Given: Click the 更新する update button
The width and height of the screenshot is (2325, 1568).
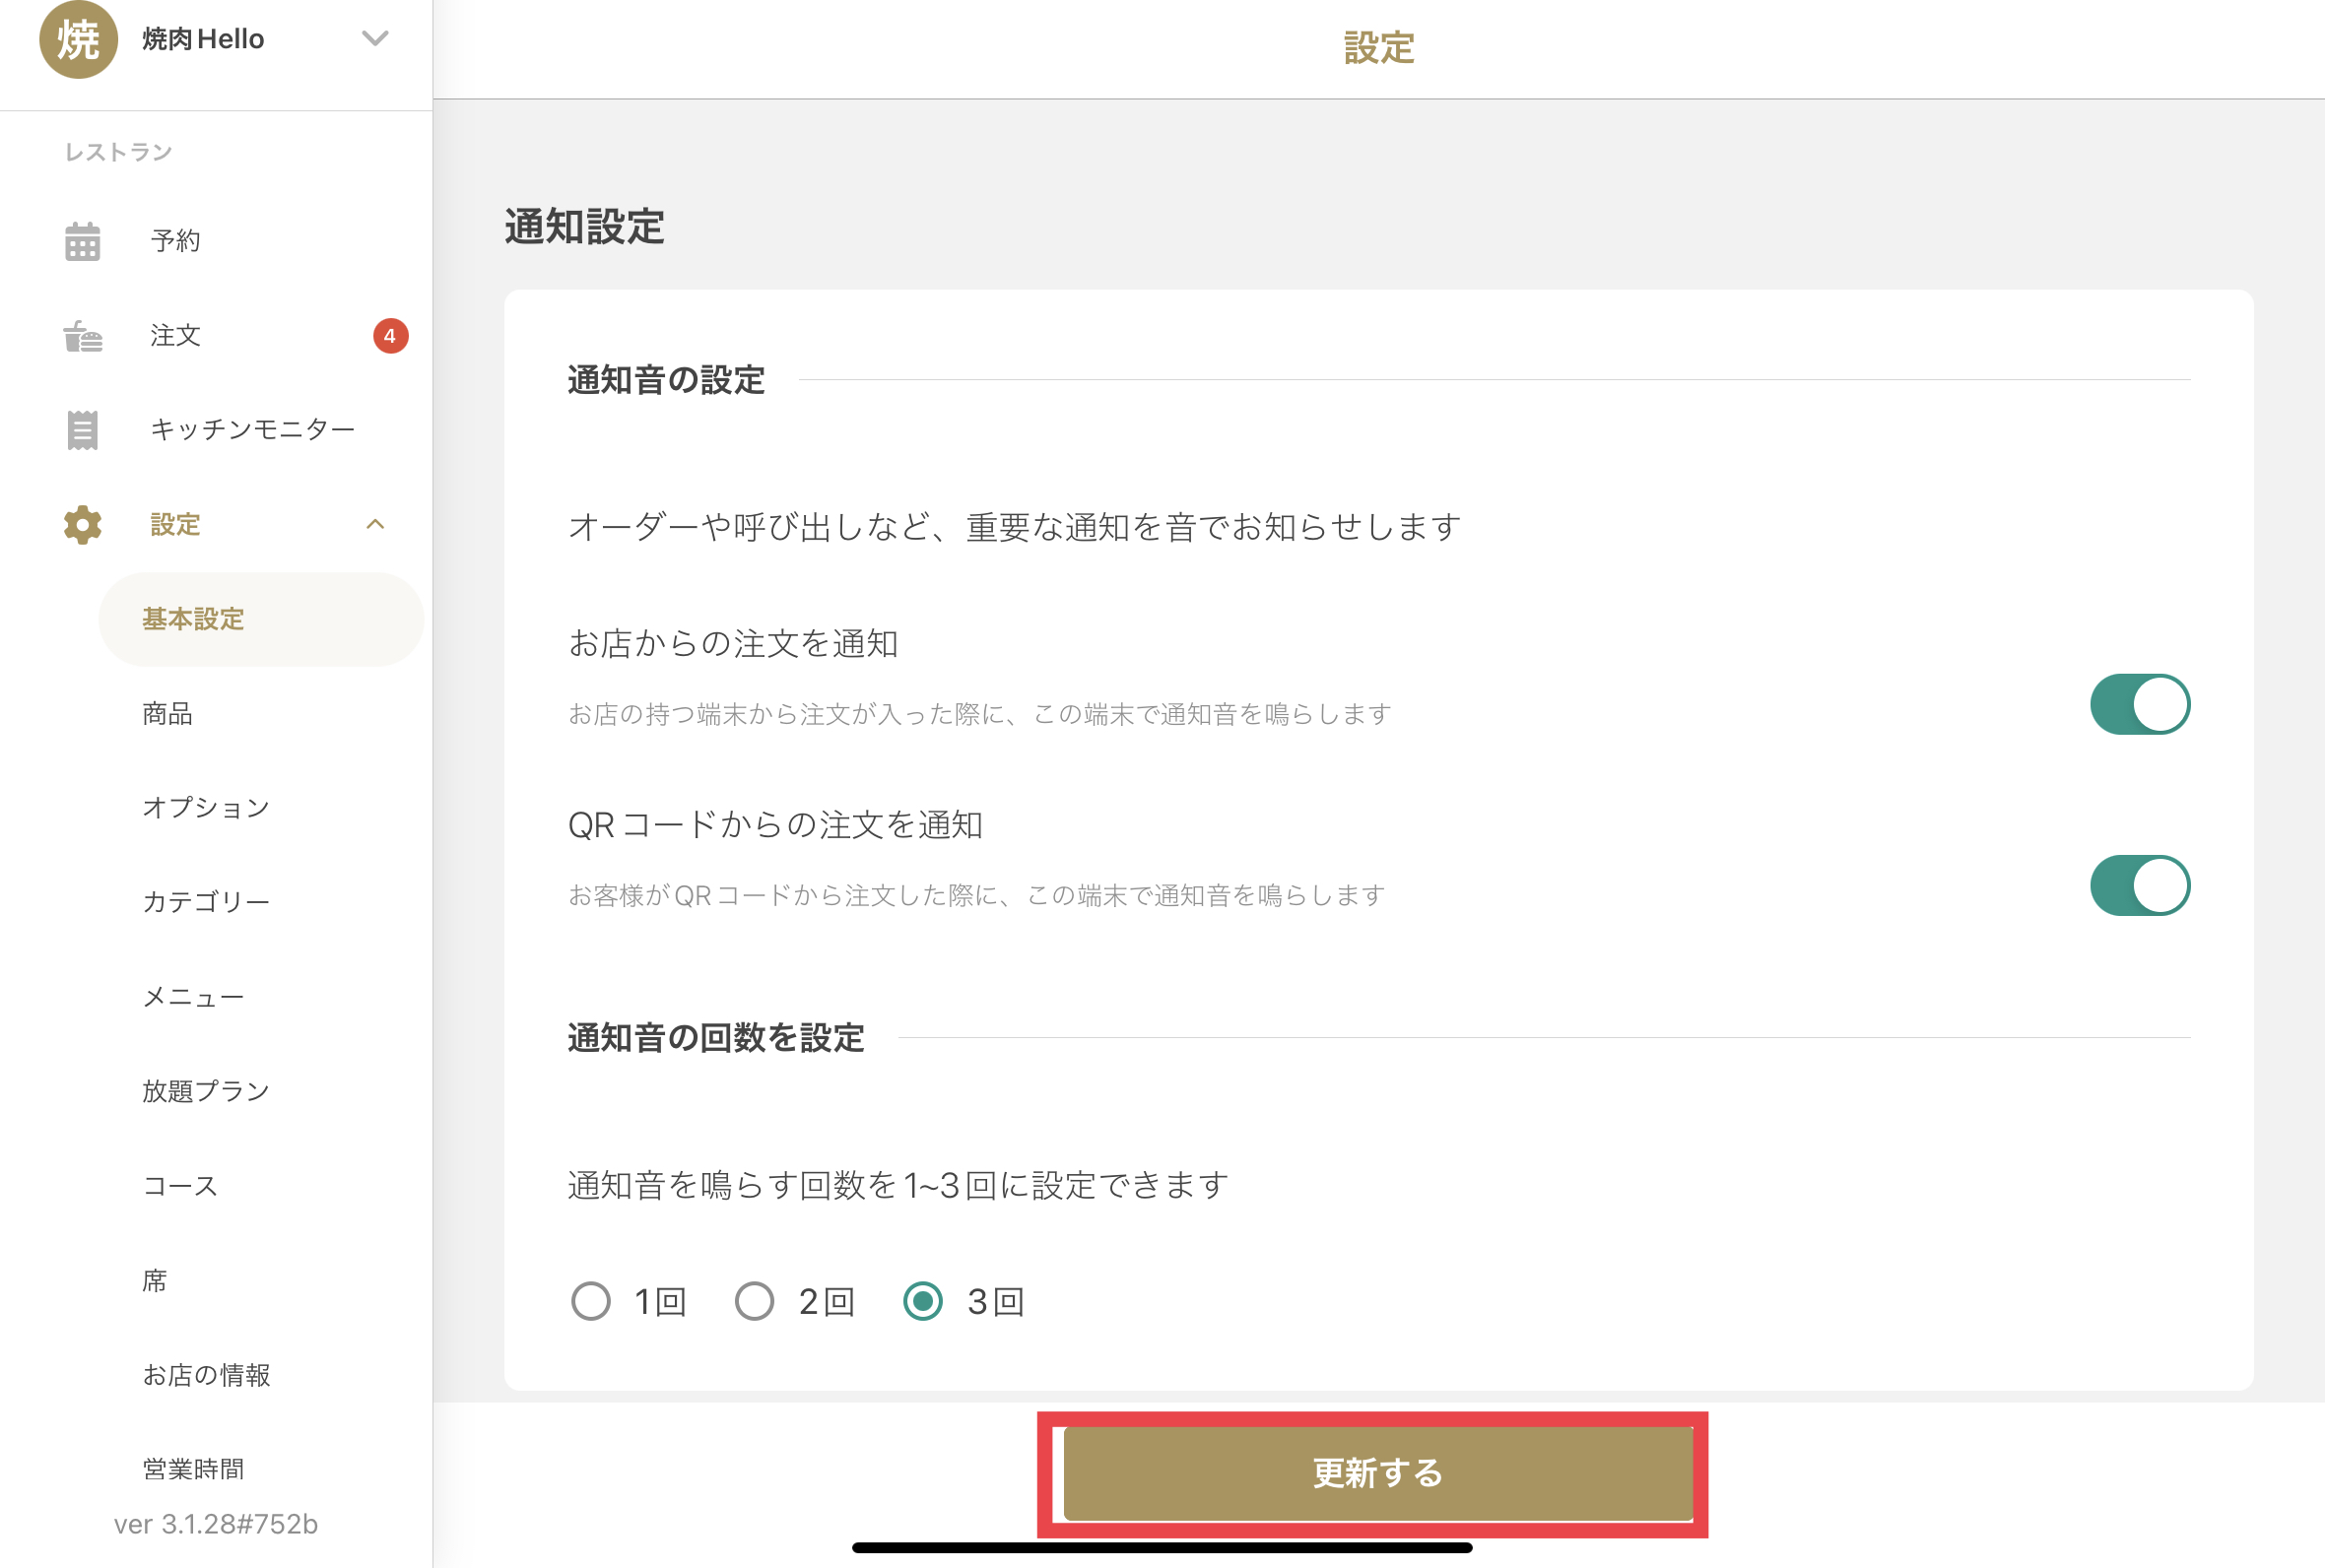Looking at the screenshot, I should pos(1377,1473).
